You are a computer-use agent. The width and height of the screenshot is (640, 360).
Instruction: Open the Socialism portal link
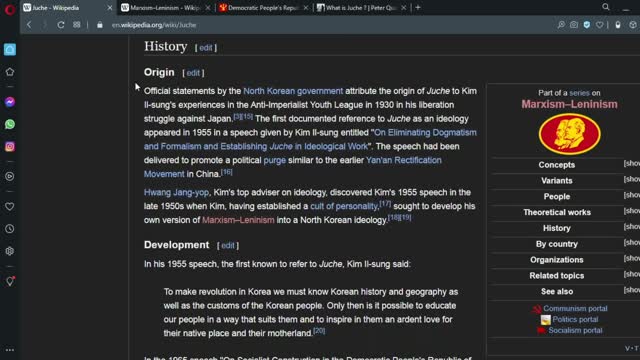(x=575, y=331)
